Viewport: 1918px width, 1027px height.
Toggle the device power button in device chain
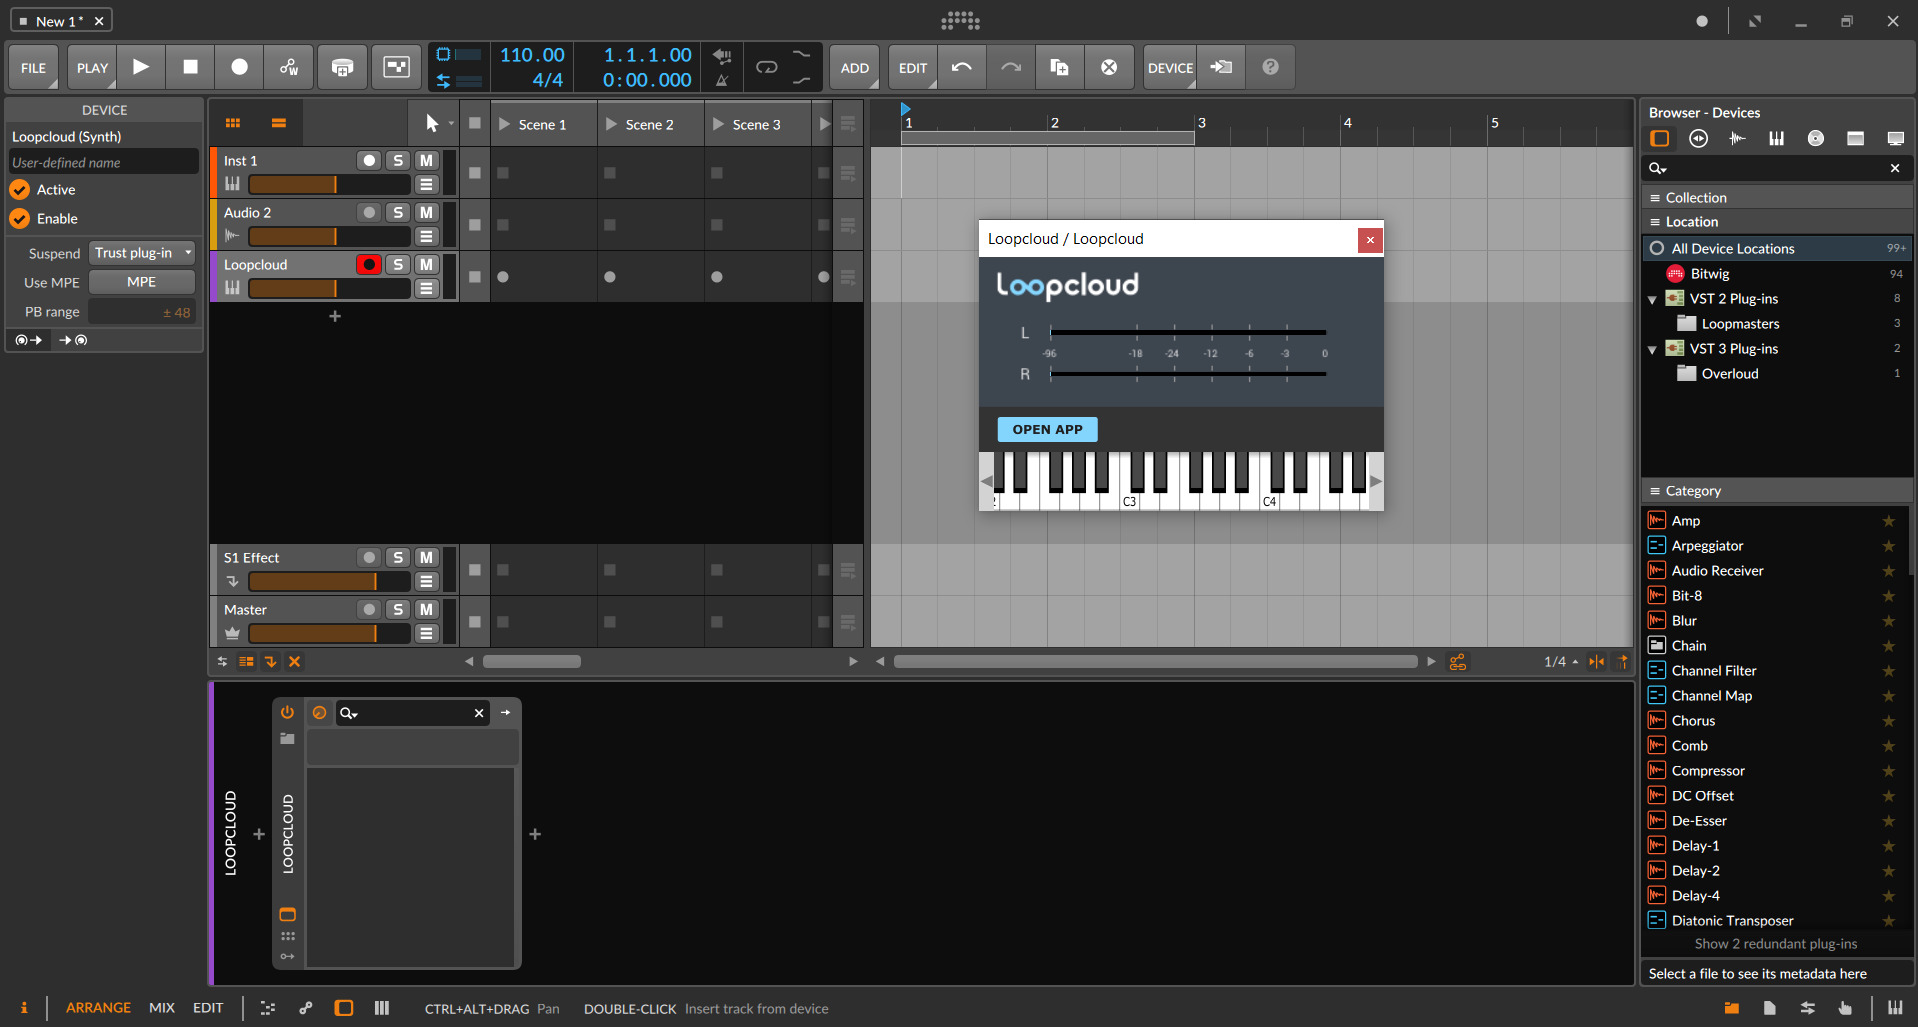(x=287, y=712)
